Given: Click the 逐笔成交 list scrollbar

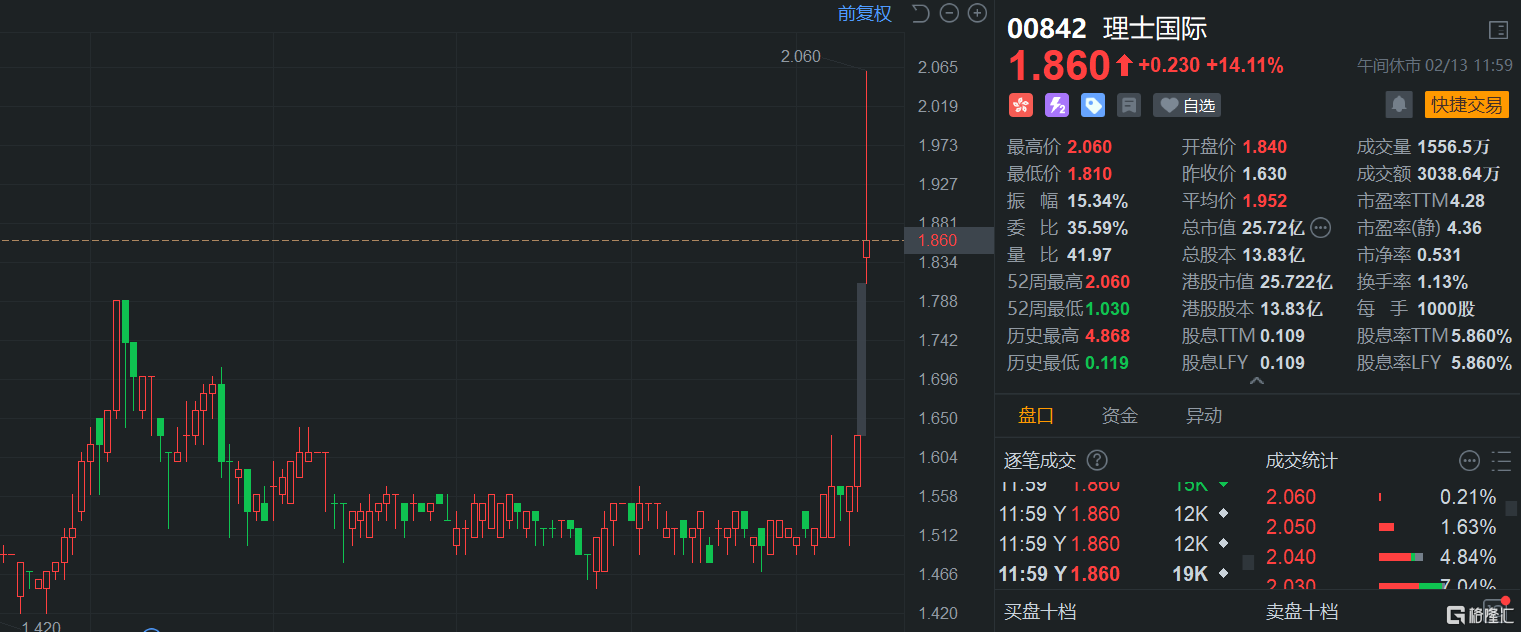Looking at the screenshot, I should coord(1248,563).
